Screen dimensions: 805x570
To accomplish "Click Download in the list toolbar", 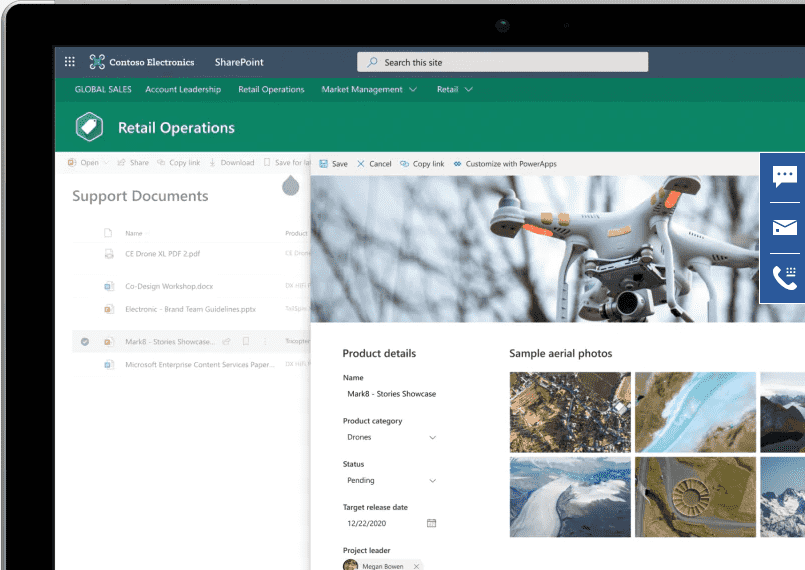I will [232, 163].
